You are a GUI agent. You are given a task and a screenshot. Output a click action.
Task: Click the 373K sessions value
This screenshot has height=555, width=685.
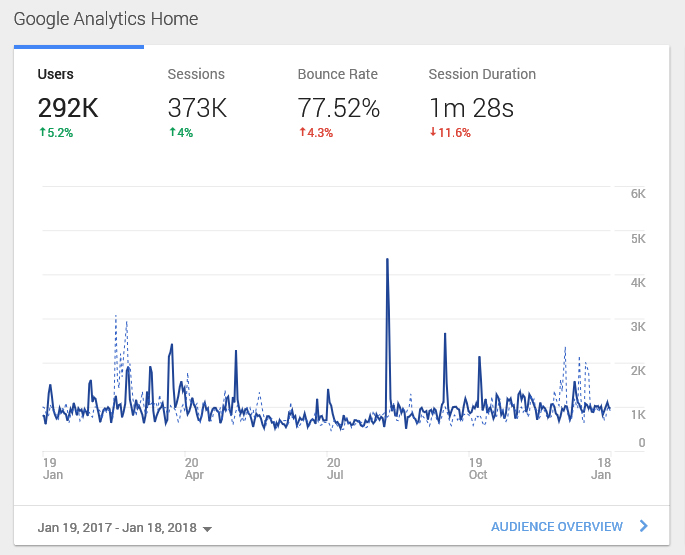[197, 108]
